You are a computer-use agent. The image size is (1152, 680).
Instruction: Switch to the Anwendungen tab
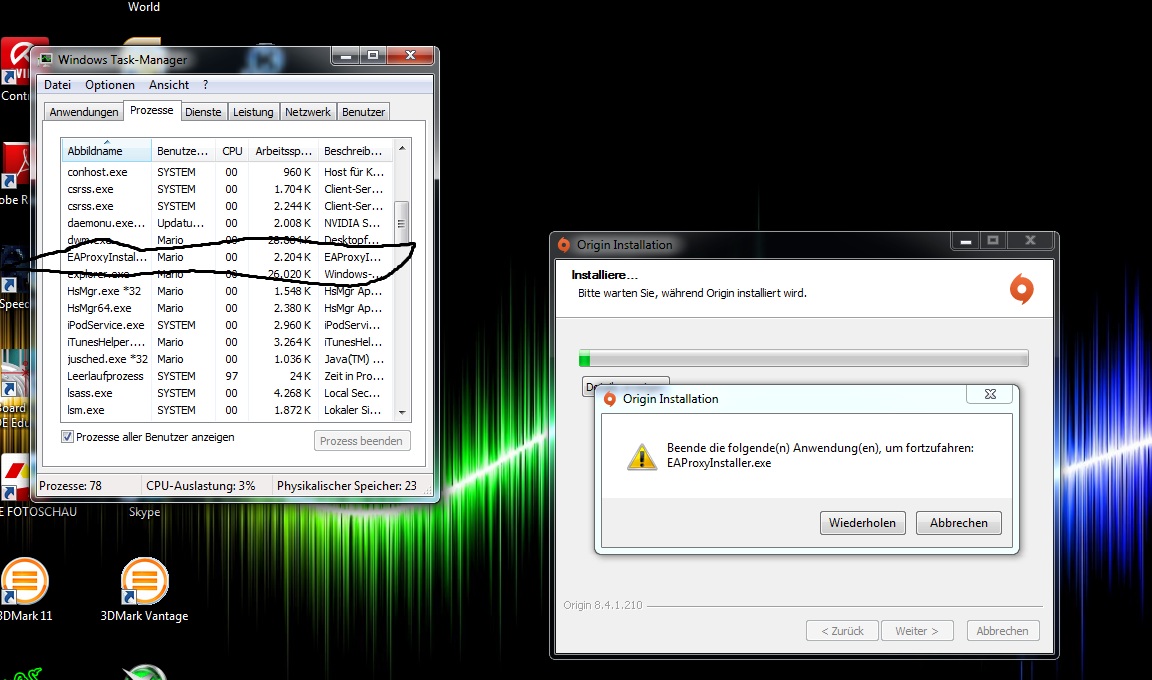(84, 112)
